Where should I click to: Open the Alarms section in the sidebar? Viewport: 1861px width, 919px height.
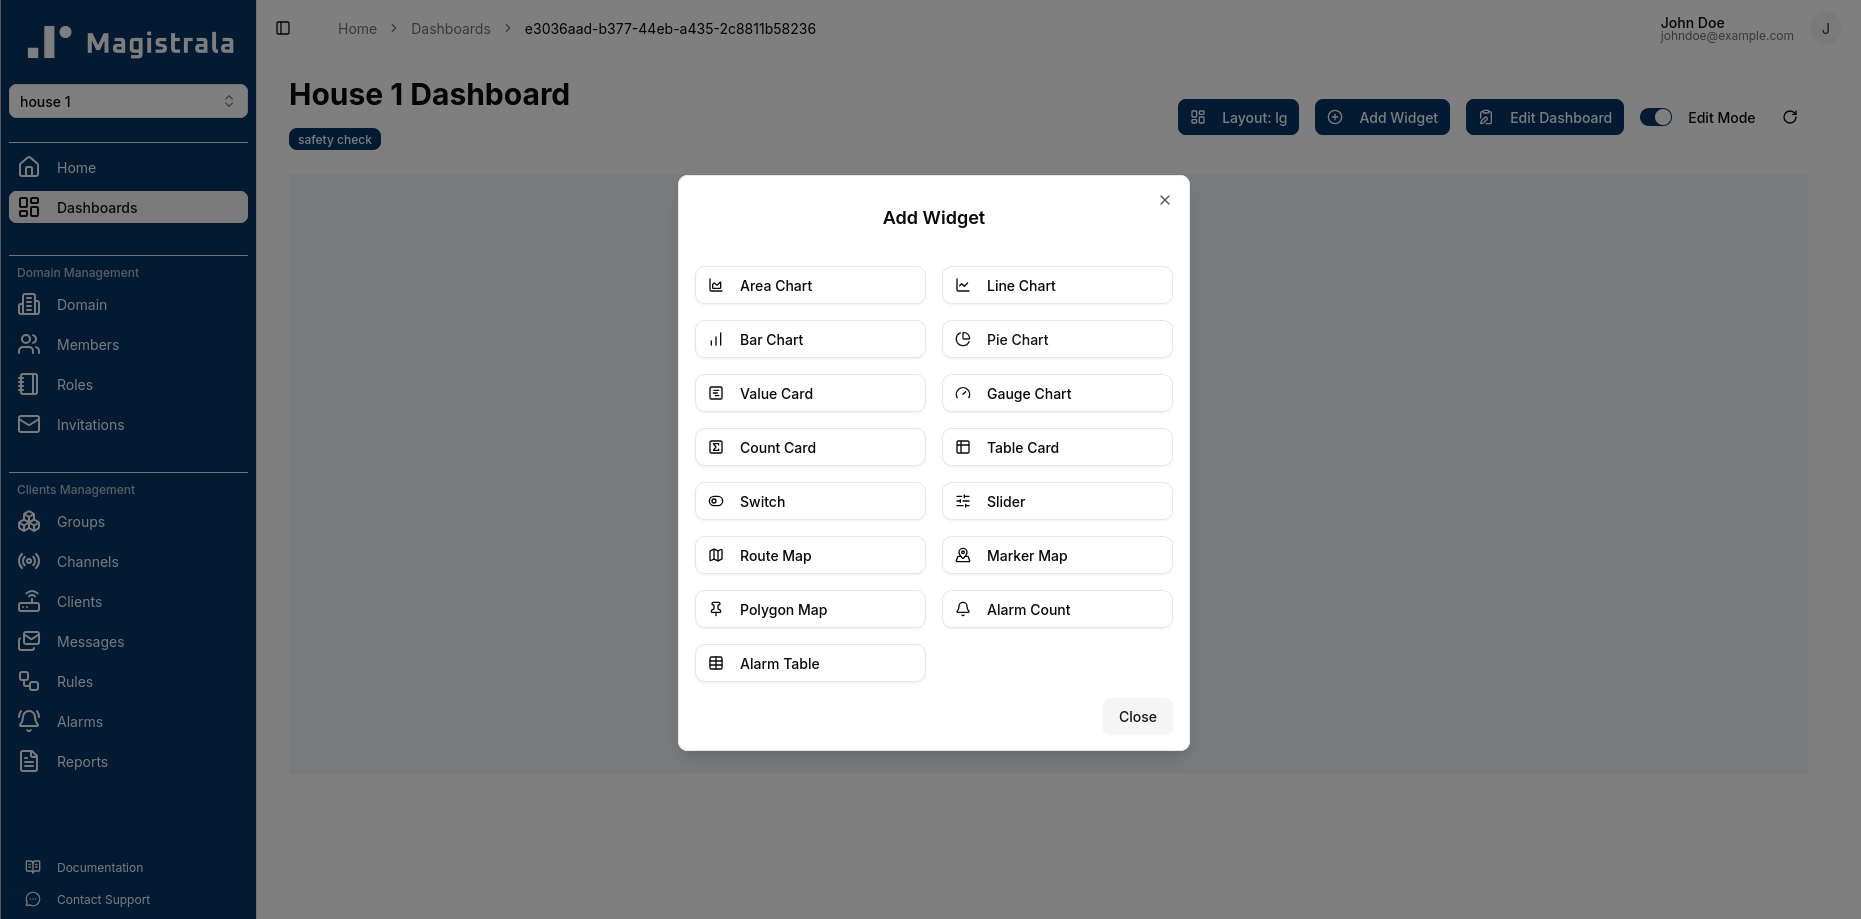79,721
